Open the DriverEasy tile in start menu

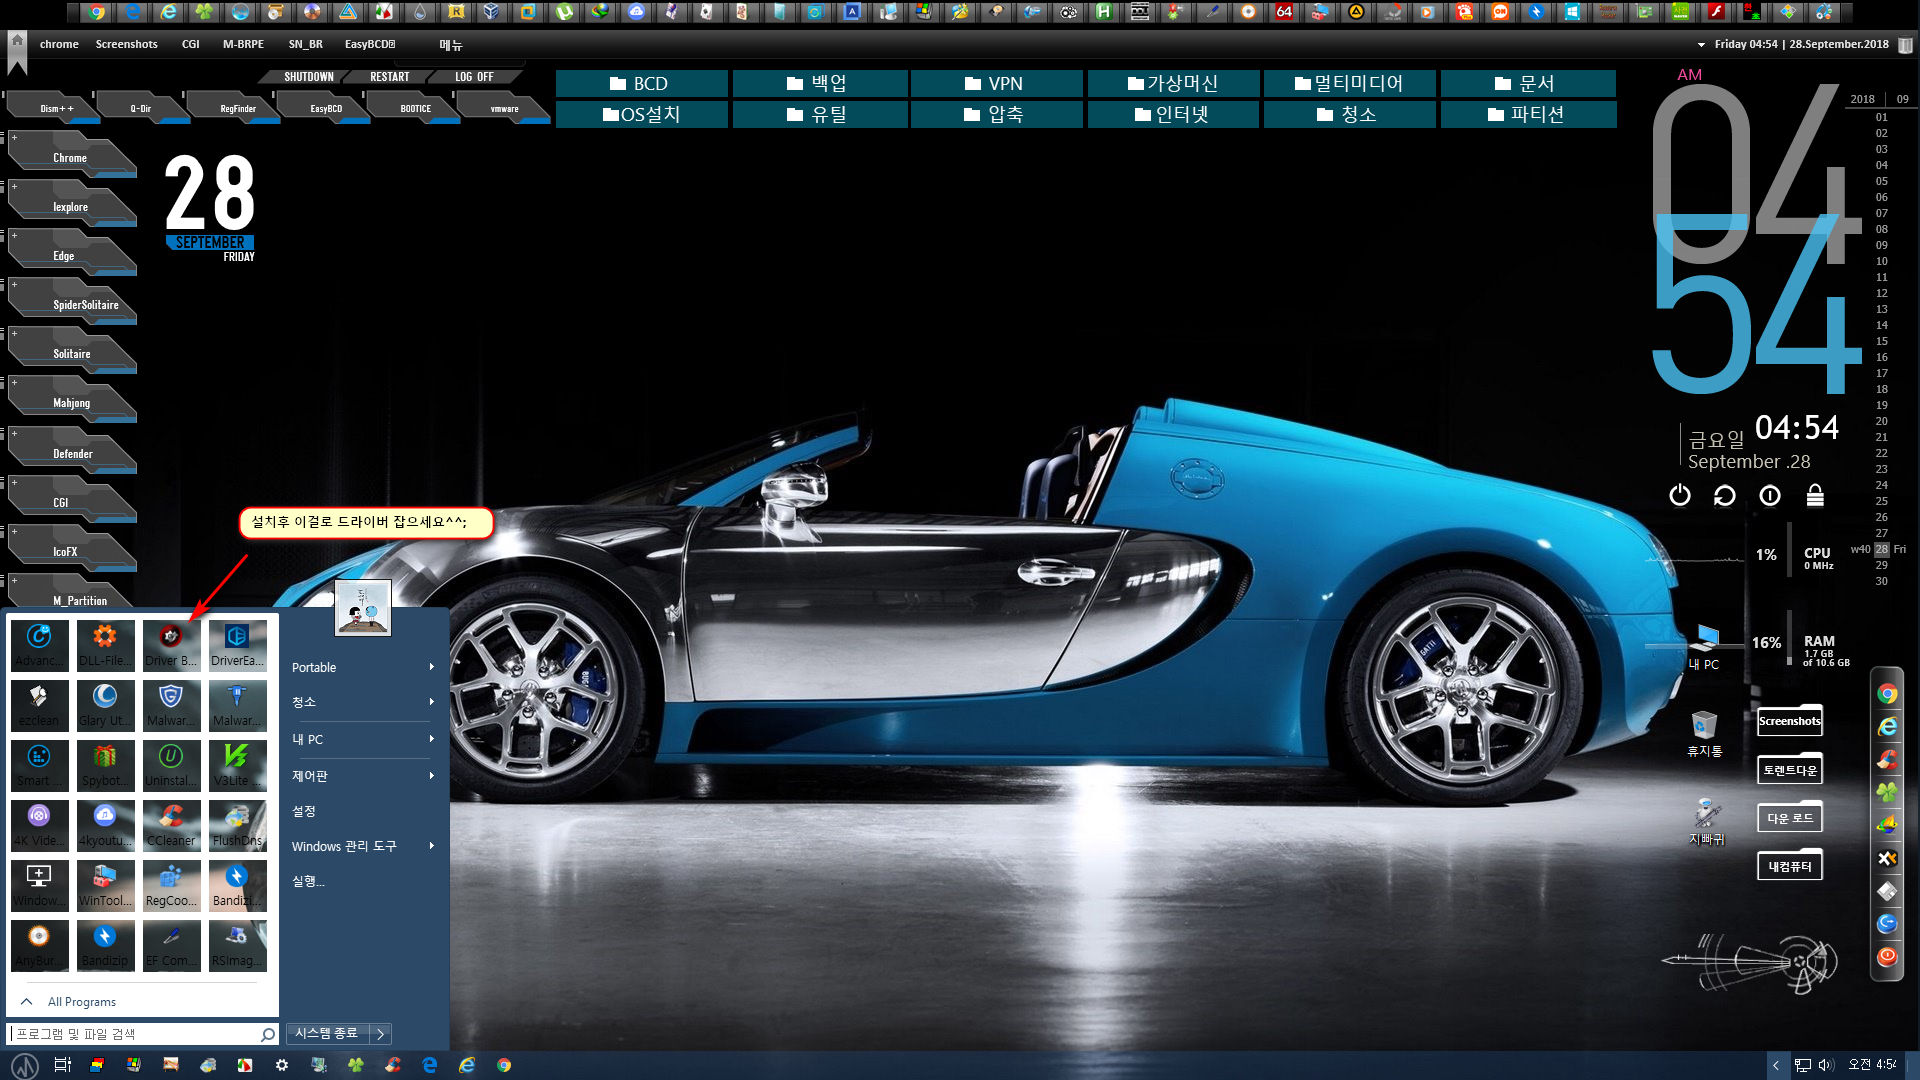pyautogui.click(x=237, y=645)
